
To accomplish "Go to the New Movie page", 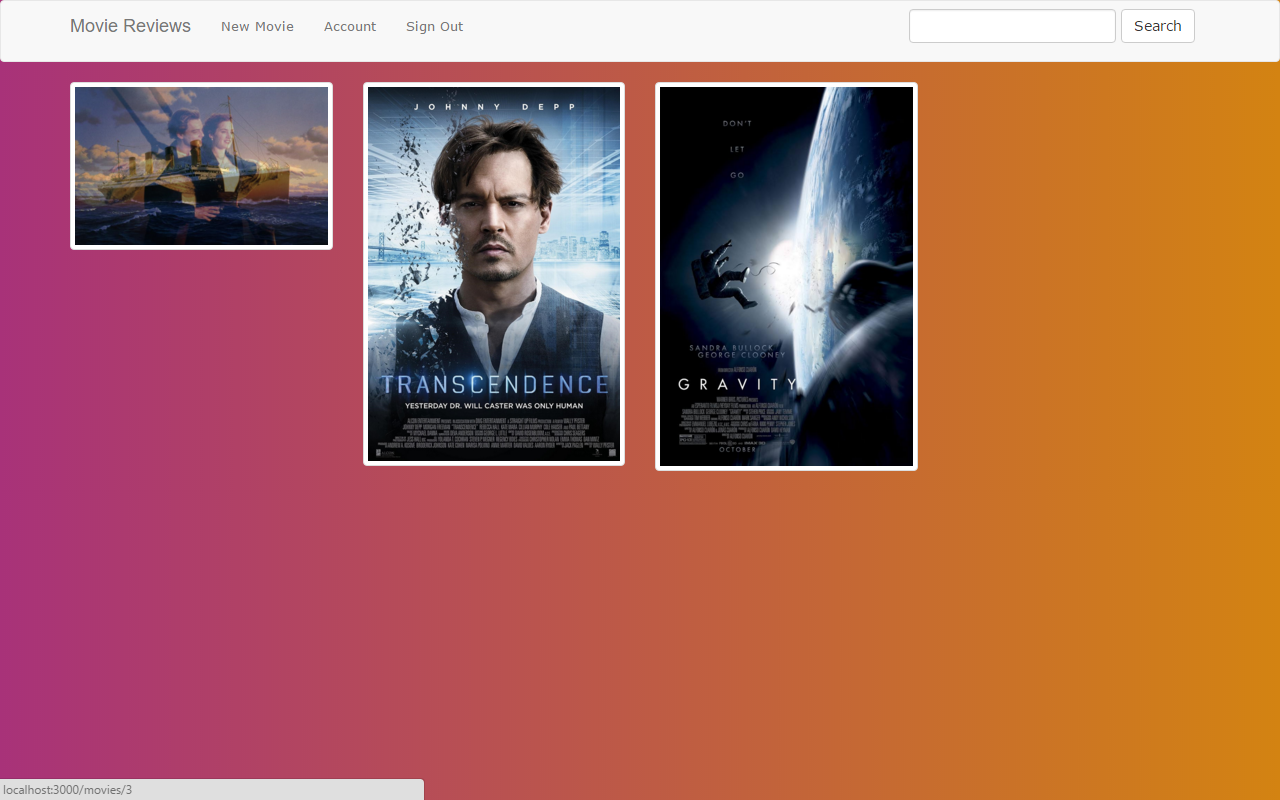I will 257,27.
